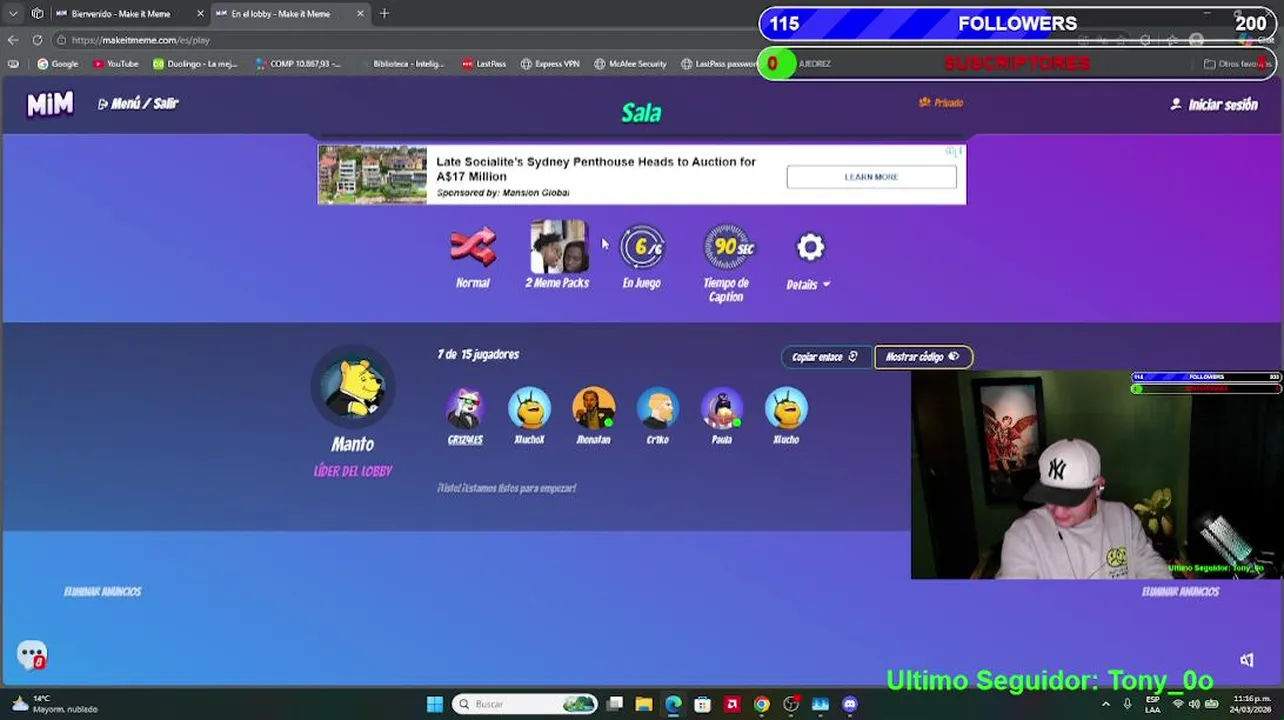Click the browser back arrow
1284x720 pixels.
[13, 40]
